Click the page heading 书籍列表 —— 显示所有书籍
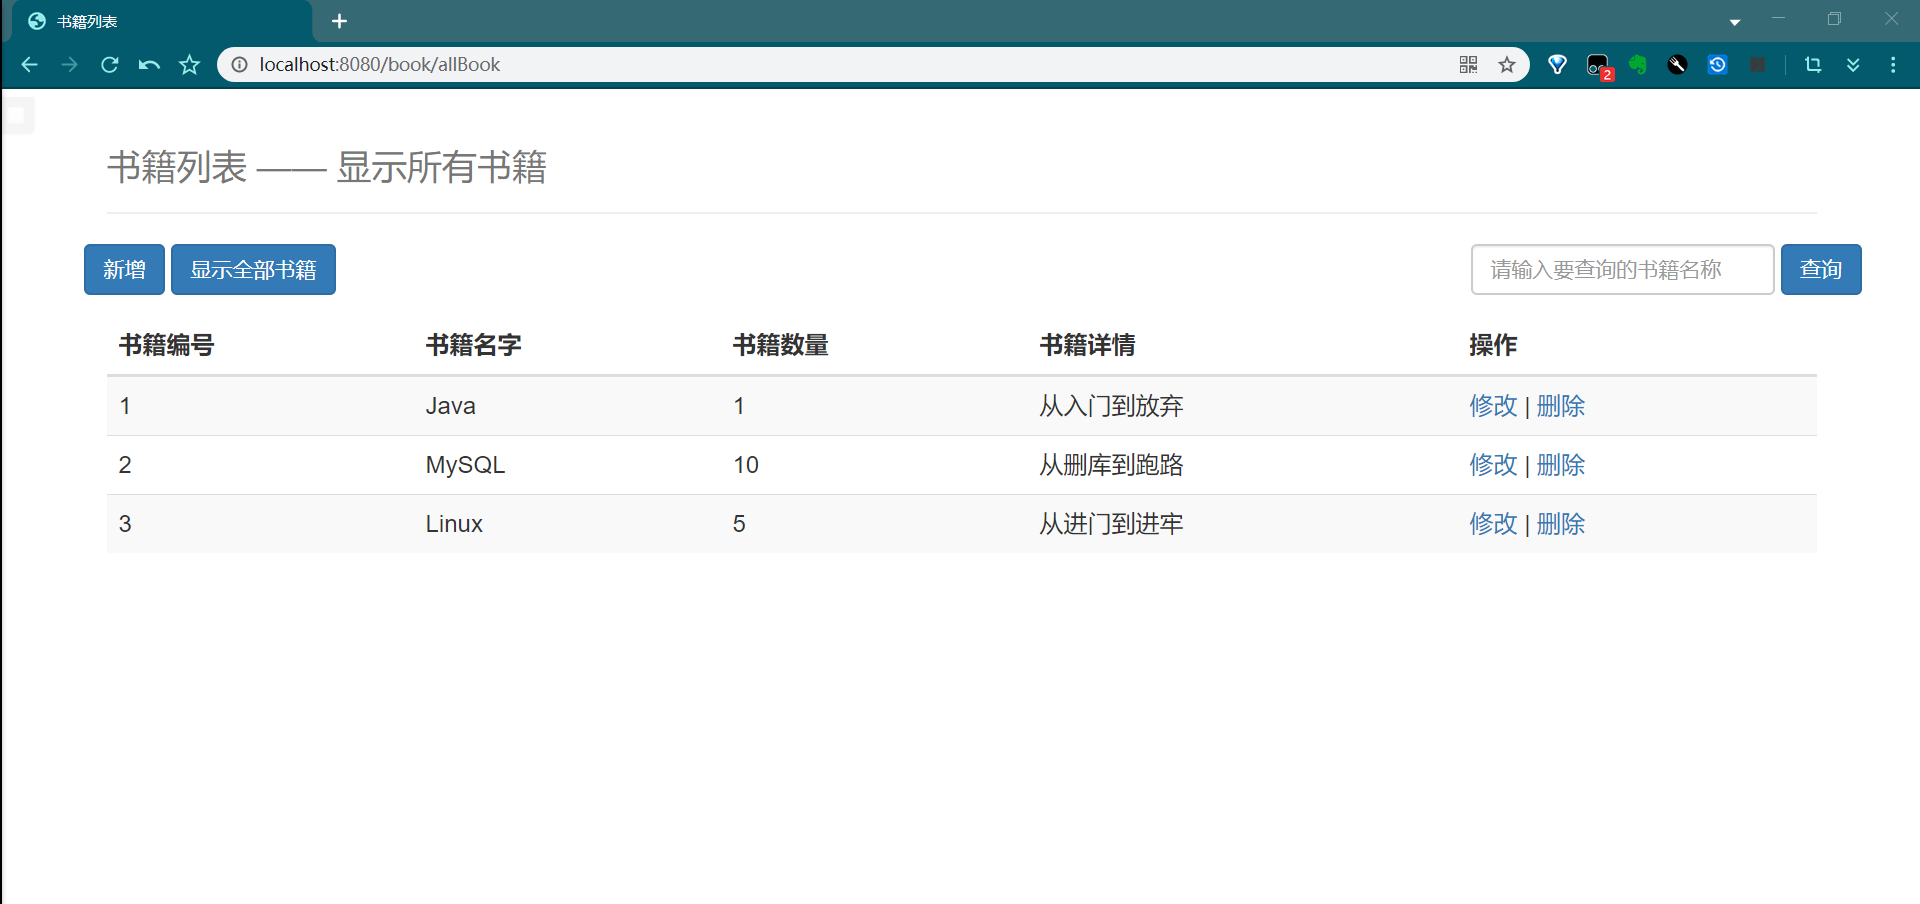This screenshot has height=904, width=1920. point(327,167)
